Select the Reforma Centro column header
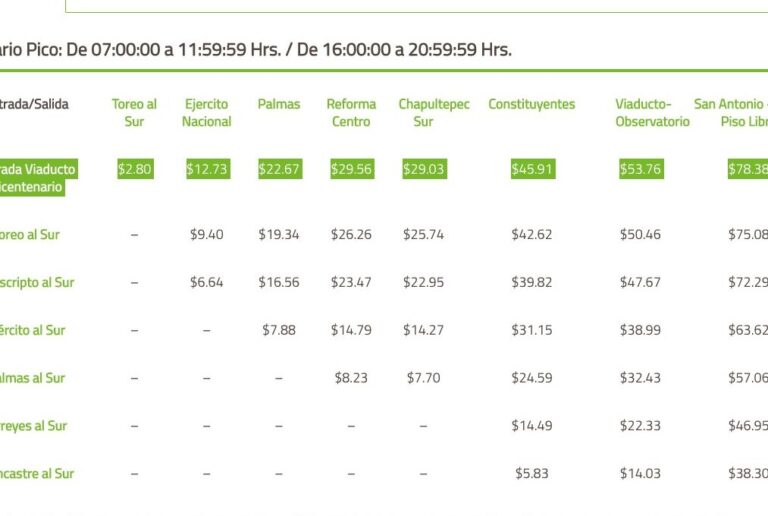 click(x=351, y=113)
